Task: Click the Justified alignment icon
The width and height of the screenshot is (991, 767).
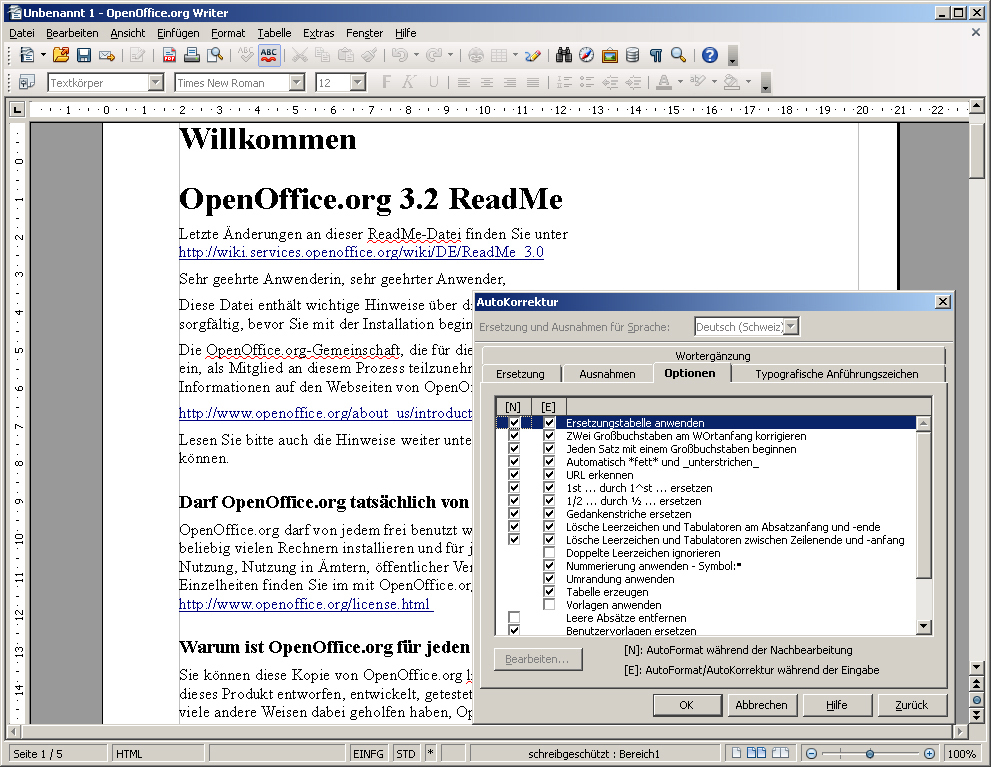Action: point(533,82)
